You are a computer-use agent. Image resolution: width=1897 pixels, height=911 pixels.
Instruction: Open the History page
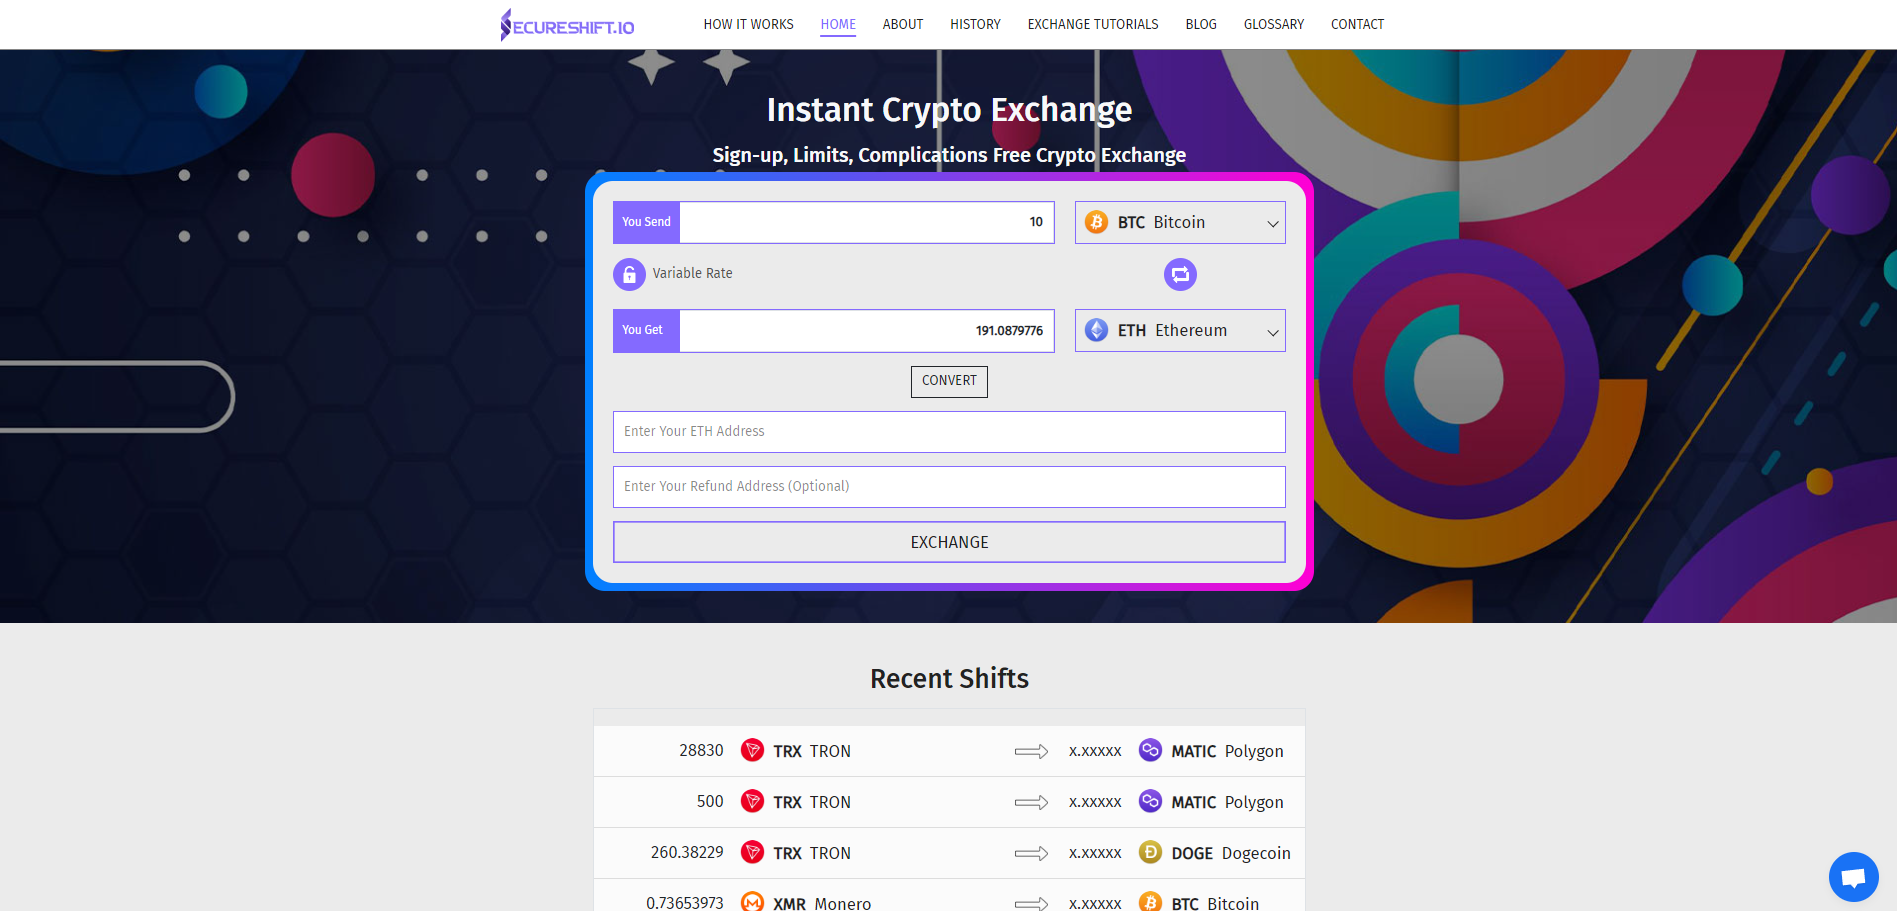[x=975, y=24]
